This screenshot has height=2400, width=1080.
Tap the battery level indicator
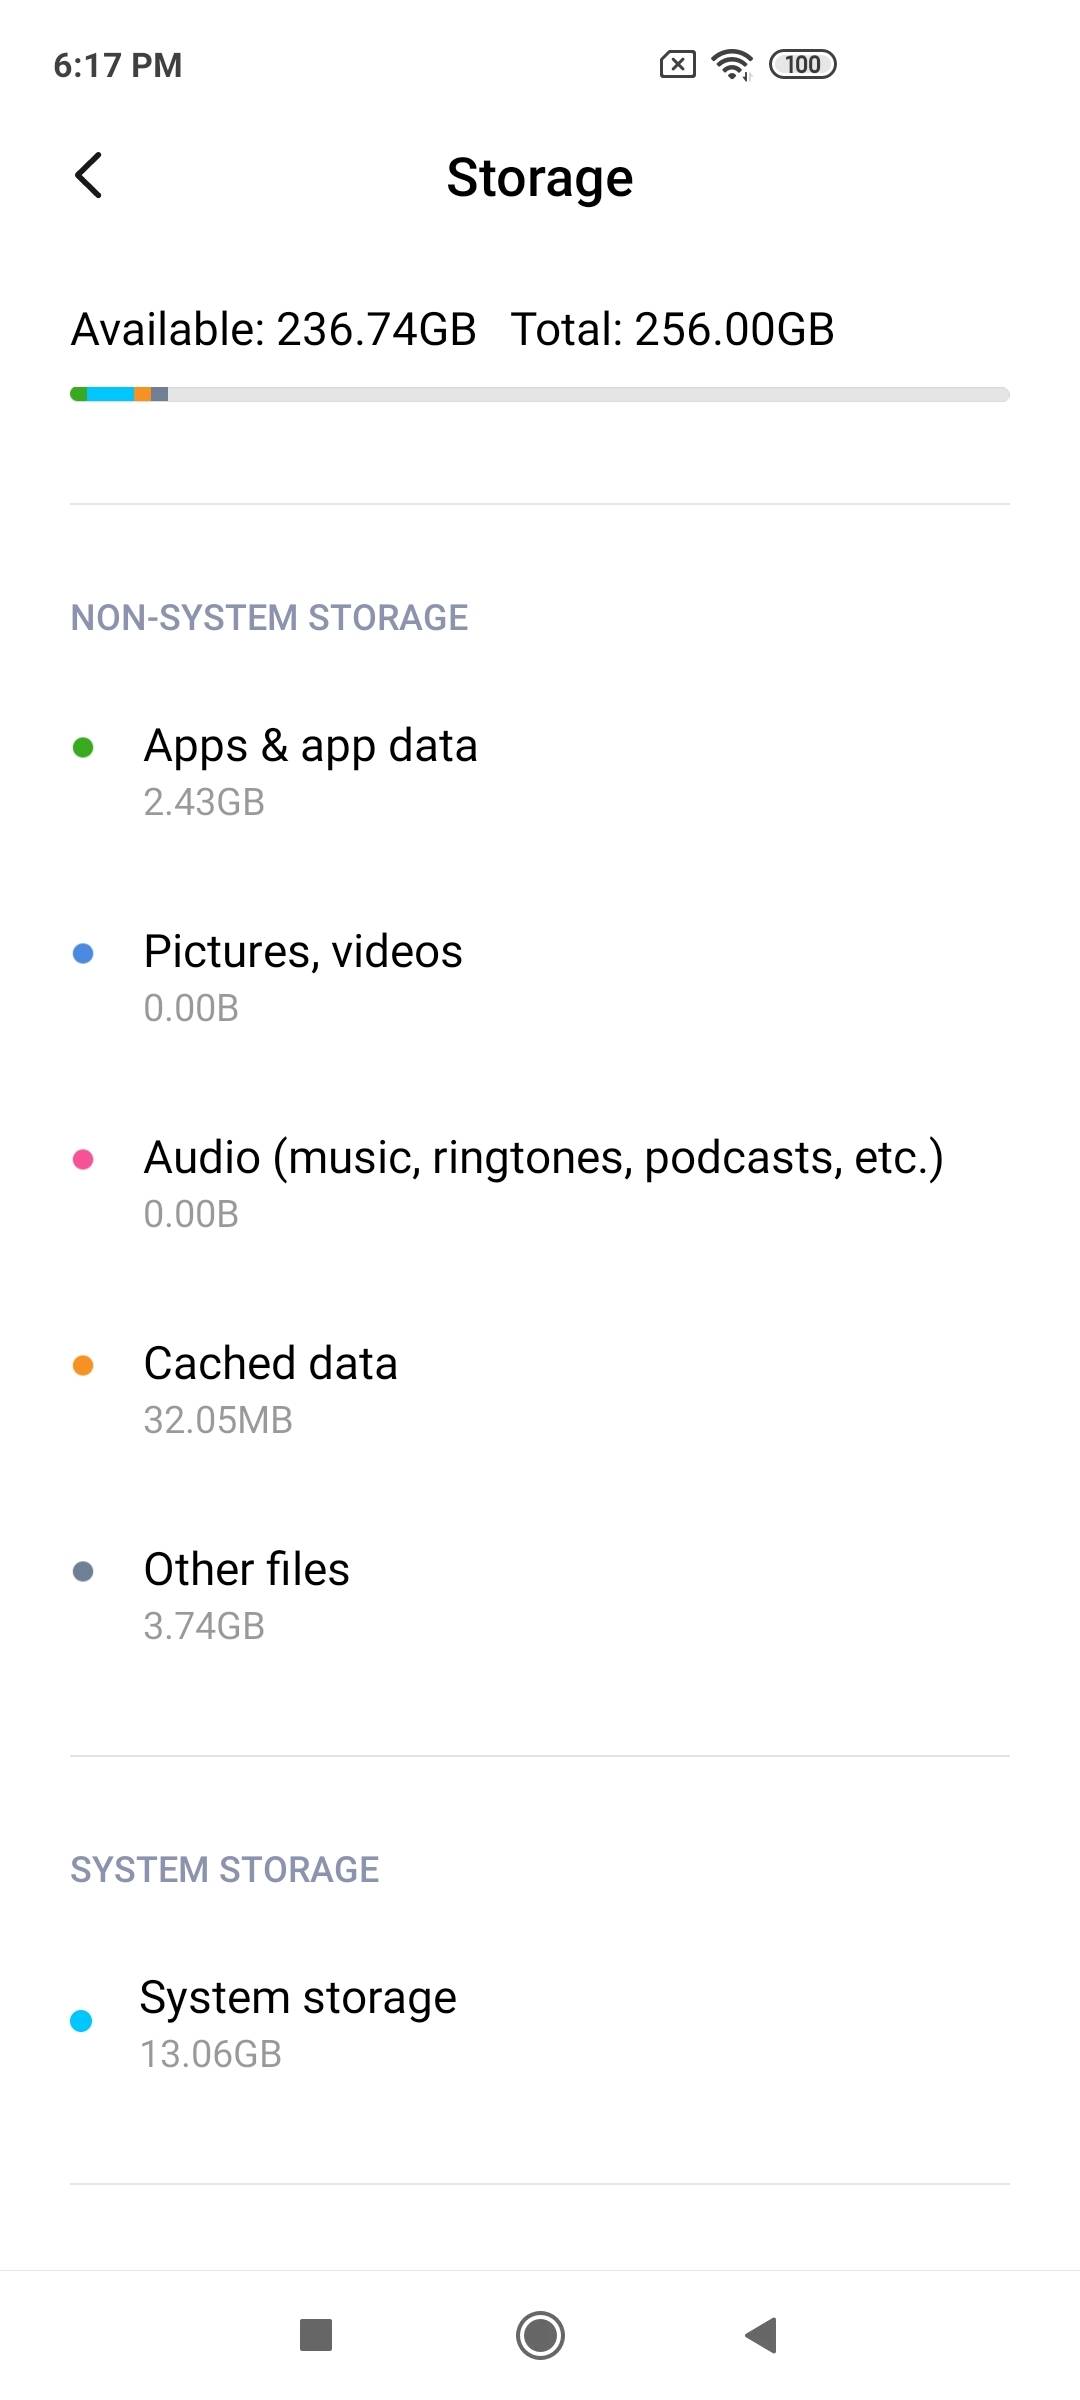(802, 65)
